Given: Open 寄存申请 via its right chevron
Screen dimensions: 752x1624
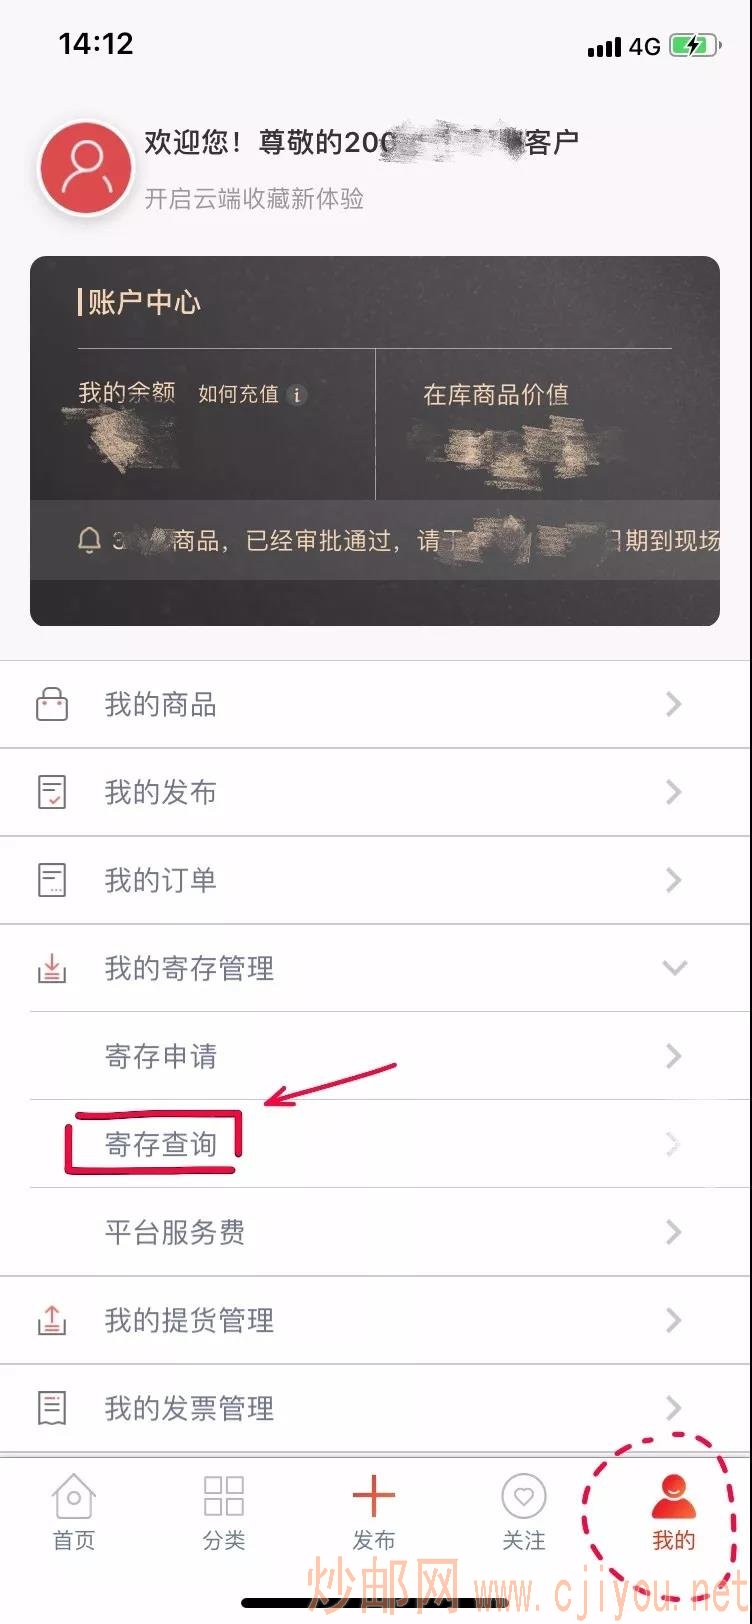Looking at the screenshot, I should [674, 1056].
